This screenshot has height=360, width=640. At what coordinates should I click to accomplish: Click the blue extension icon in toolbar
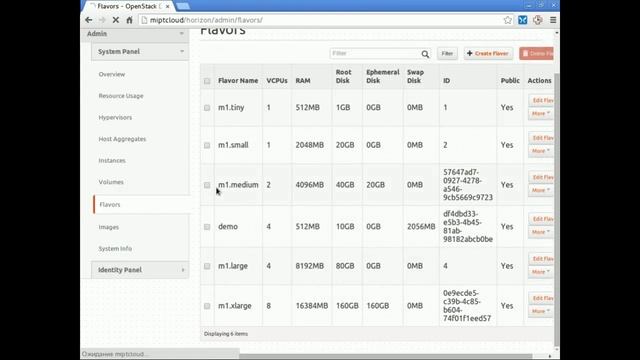[x=522, y=20]
